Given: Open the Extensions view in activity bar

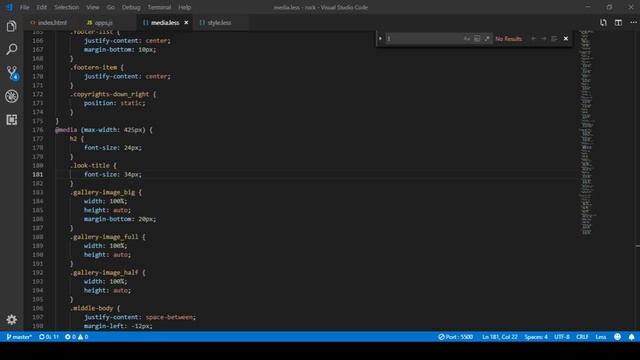Looking at the screenshot, I should click(11, 120).
